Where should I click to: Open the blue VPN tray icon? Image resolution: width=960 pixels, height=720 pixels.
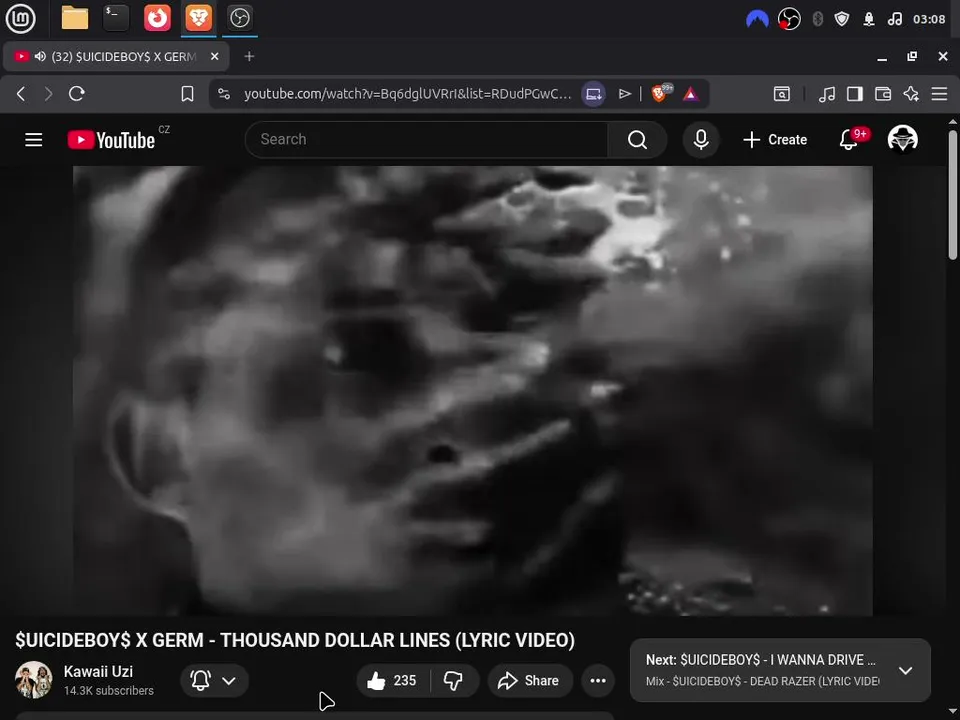click(x=757, y=20)
